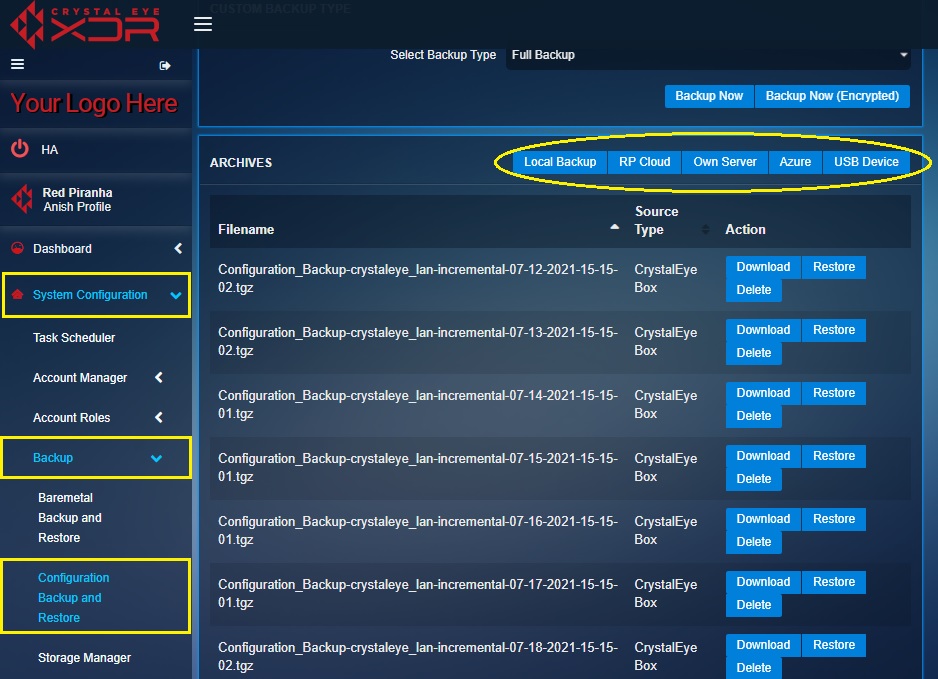The height and width of the screenshot is (679, 938).
Task: Sort archives by Filename arrow
Action: [x=614, y=227]
